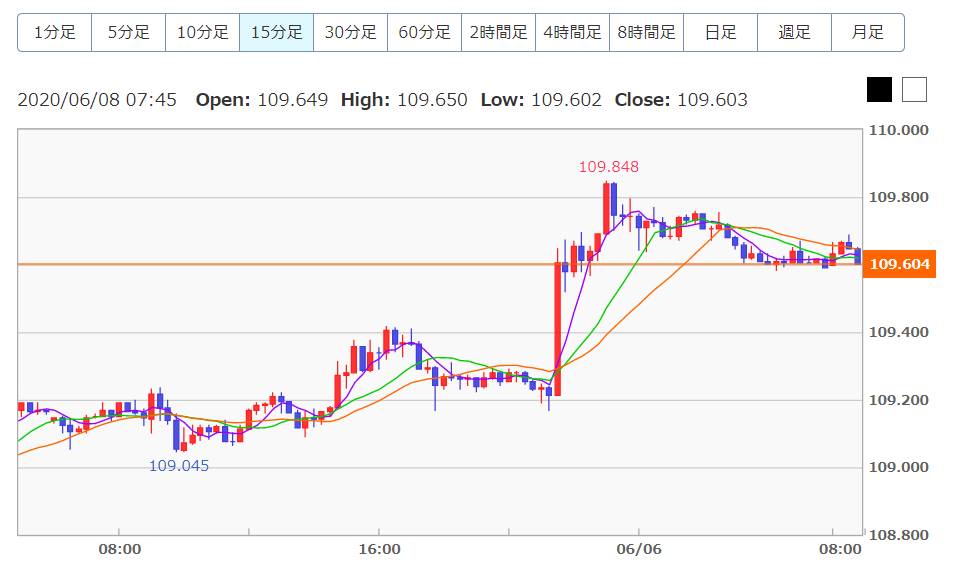Open the 60分足 hourly chart
Screen dimensions: 956x562
pyautogui.click(x=424, y=32)
